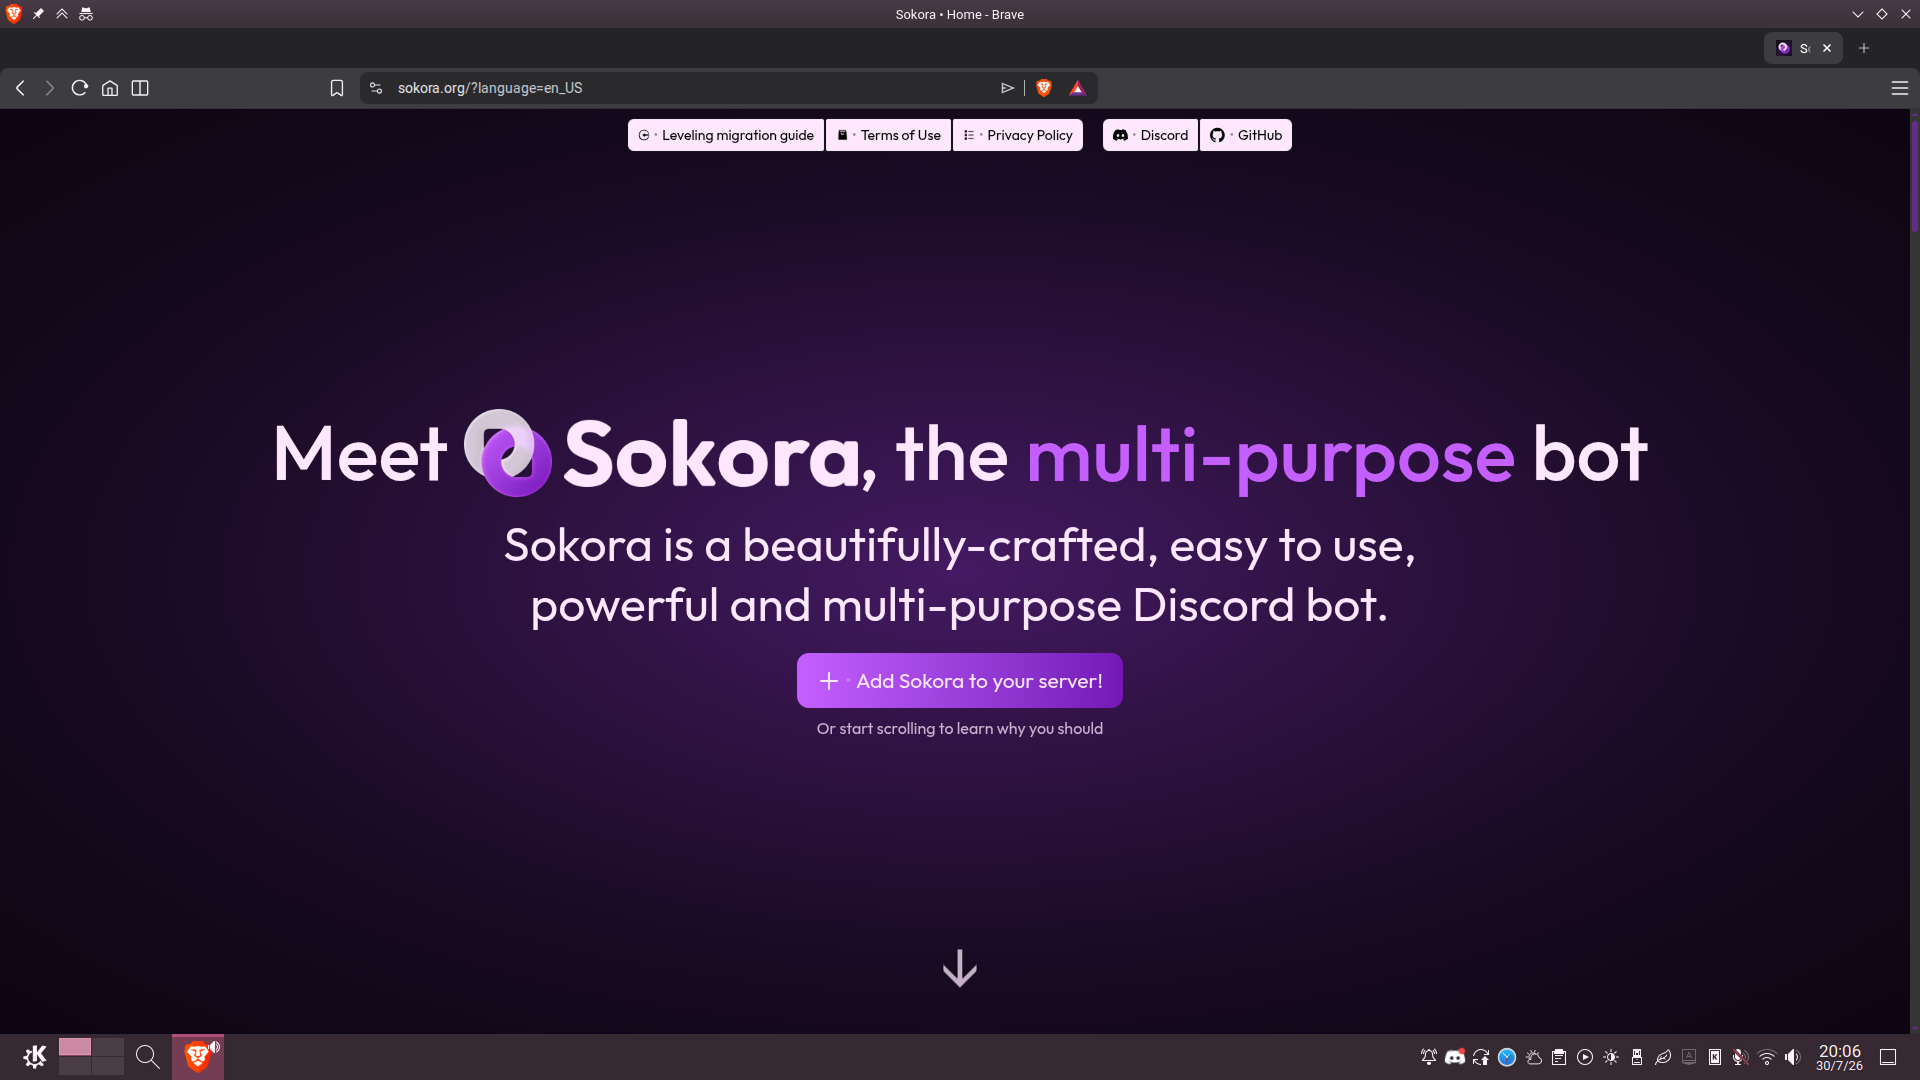Click the titlebar diamond maximize button
Viewport: 1920px width, 1080px height.
coord(1882,14)
